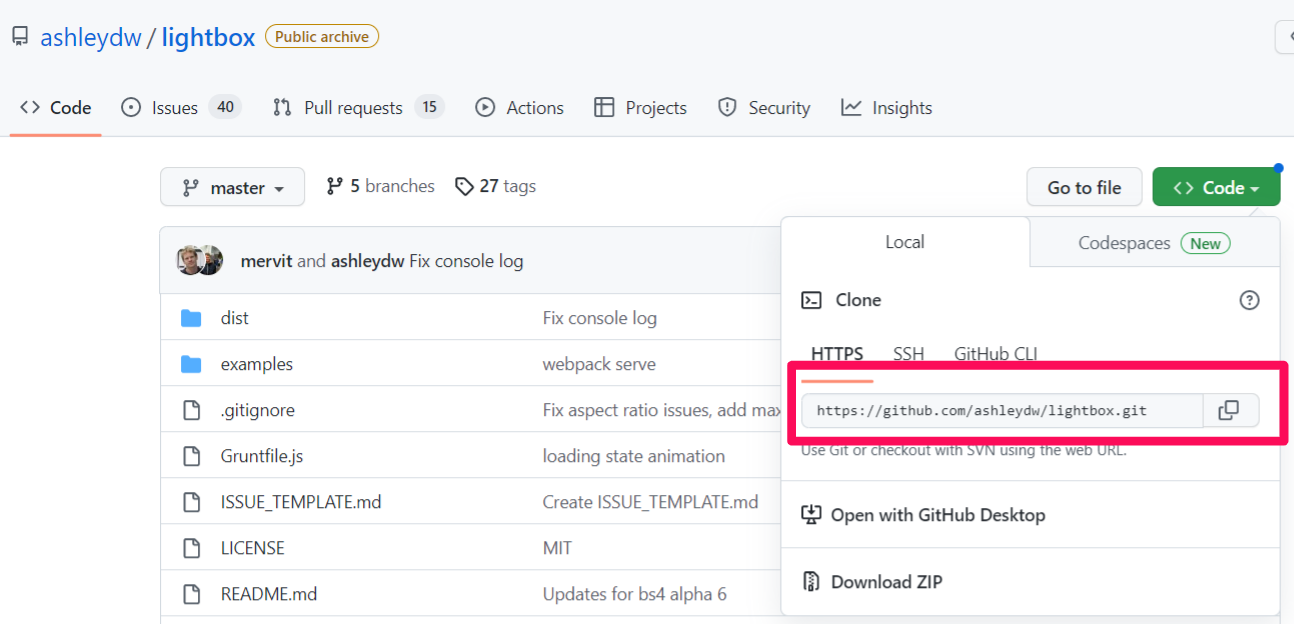The image size is (1294, 624).
Task: Click the contributor avatars for mervit
Action: click(199, 260)
